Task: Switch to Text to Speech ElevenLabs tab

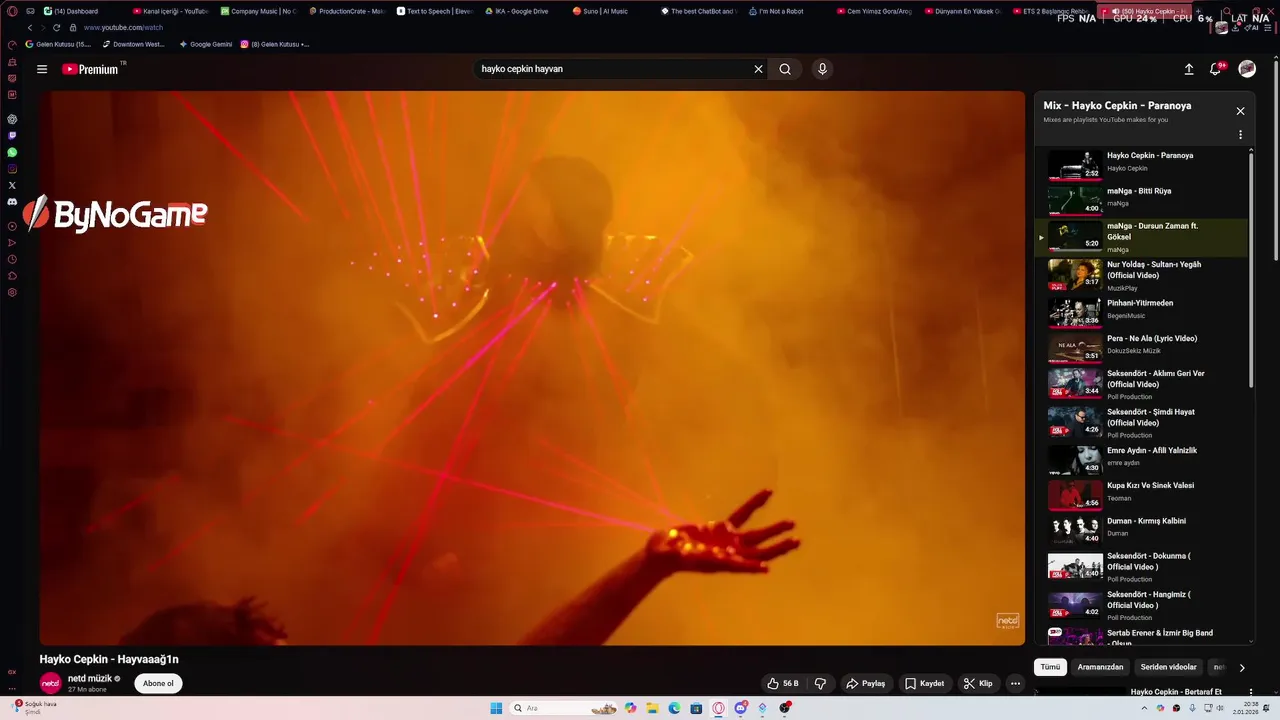Action: point(434,11)
